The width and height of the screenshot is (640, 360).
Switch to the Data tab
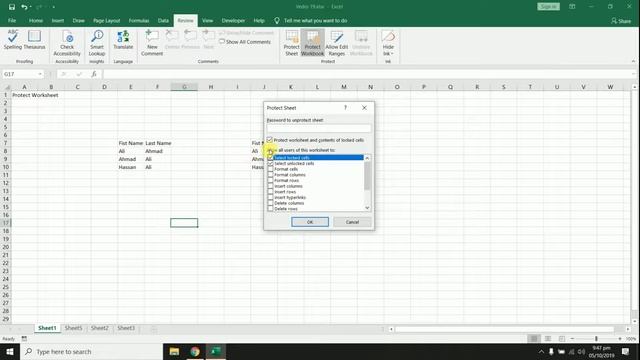(x=163, y=20)
